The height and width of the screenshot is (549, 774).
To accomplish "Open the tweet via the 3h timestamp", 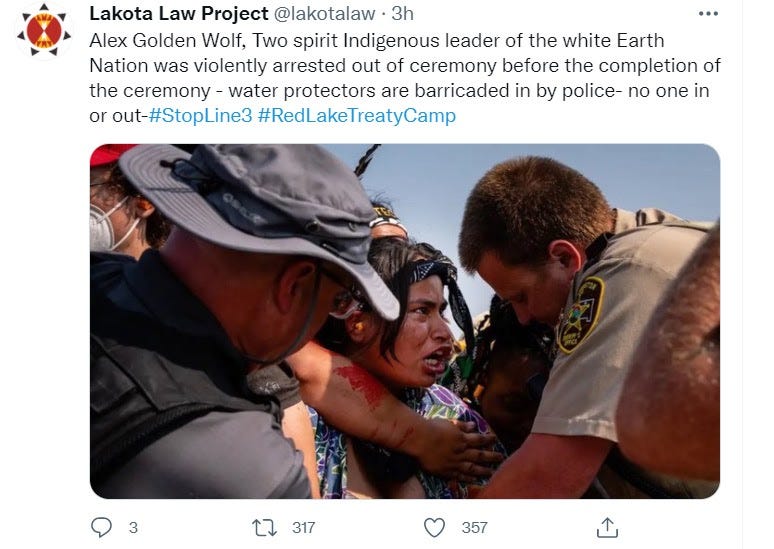I will [403, 14].
